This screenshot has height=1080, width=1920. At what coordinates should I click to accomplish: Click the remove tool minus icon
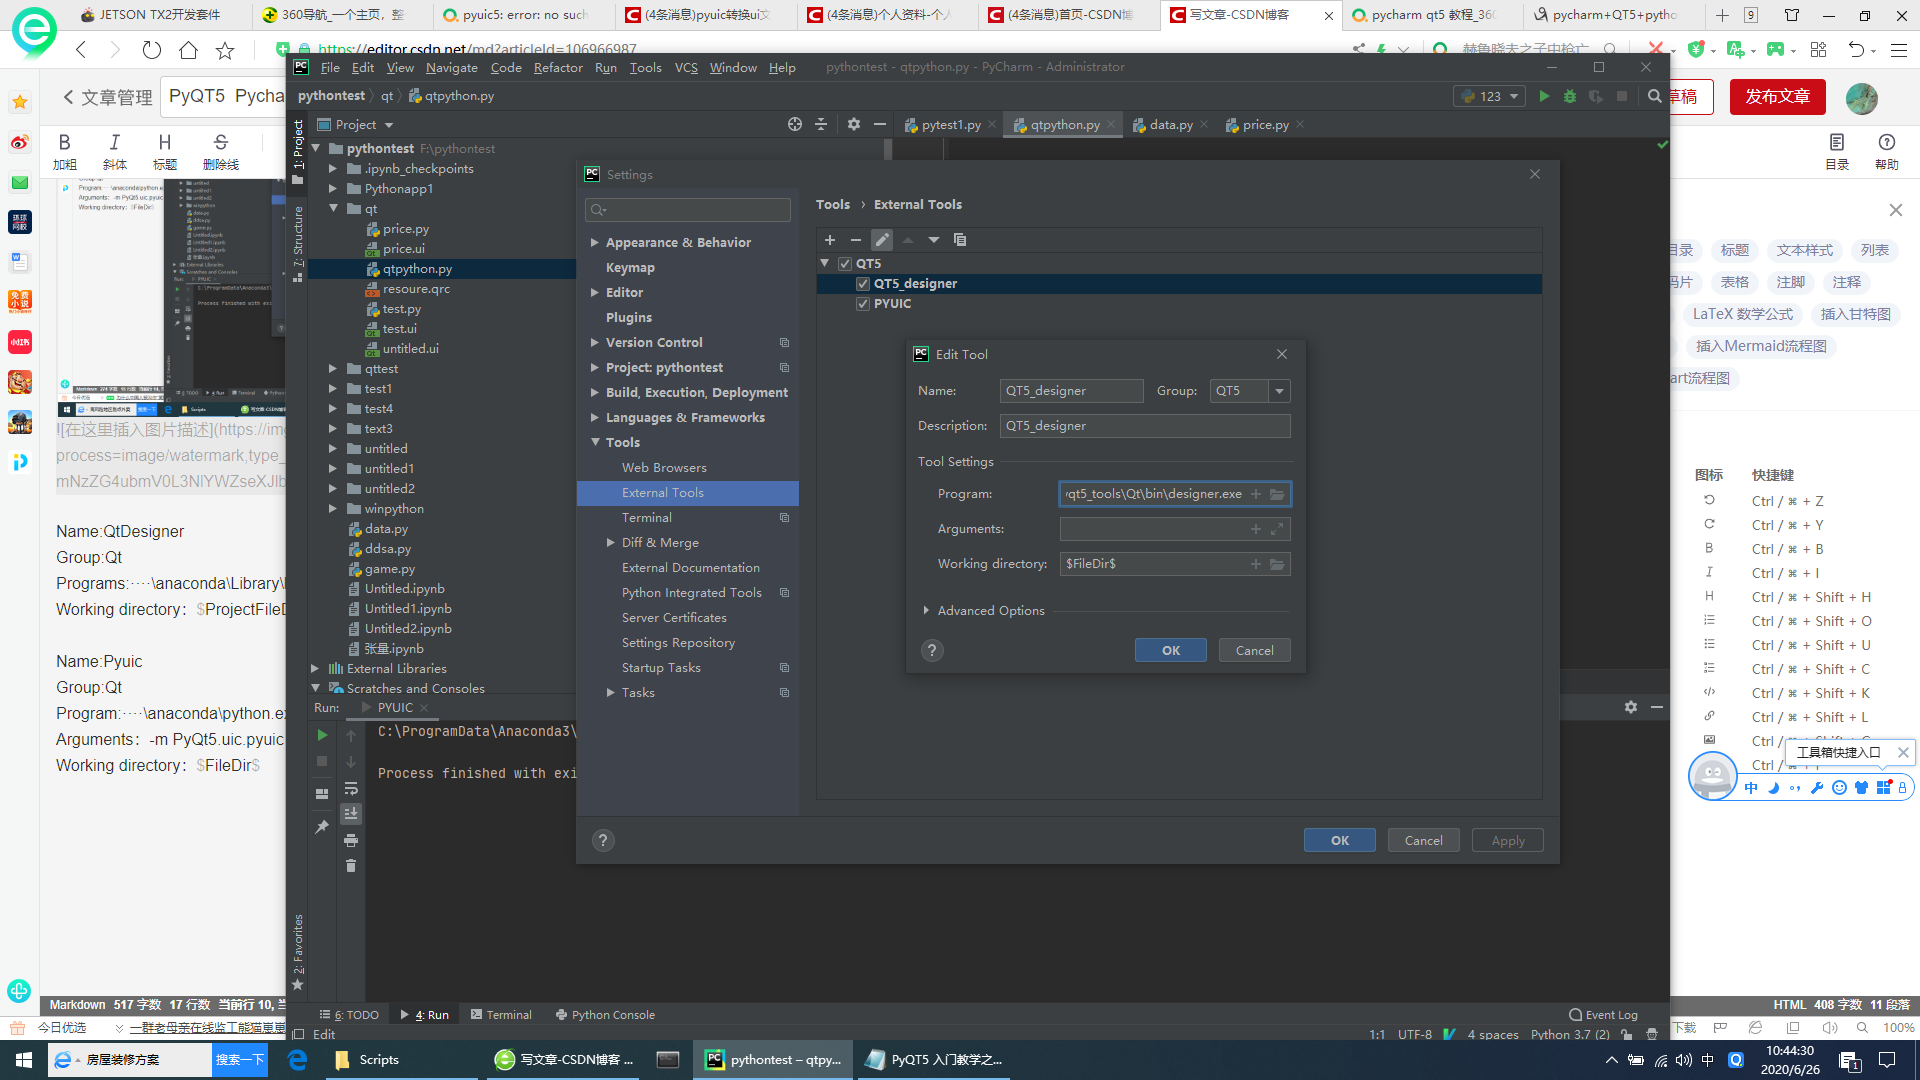click(x=855, y=240)
